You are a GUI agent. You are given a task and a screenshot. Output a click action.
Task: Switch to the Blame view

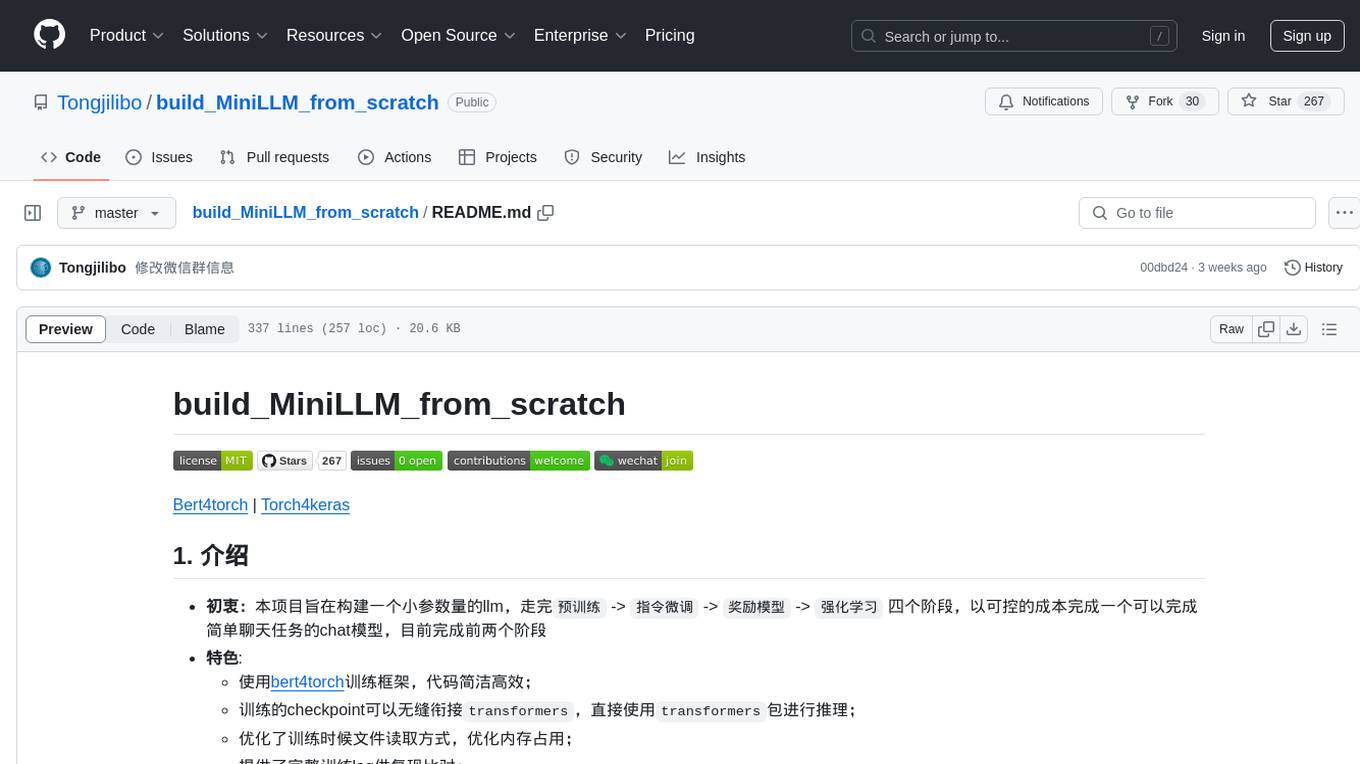click(204, 329)
